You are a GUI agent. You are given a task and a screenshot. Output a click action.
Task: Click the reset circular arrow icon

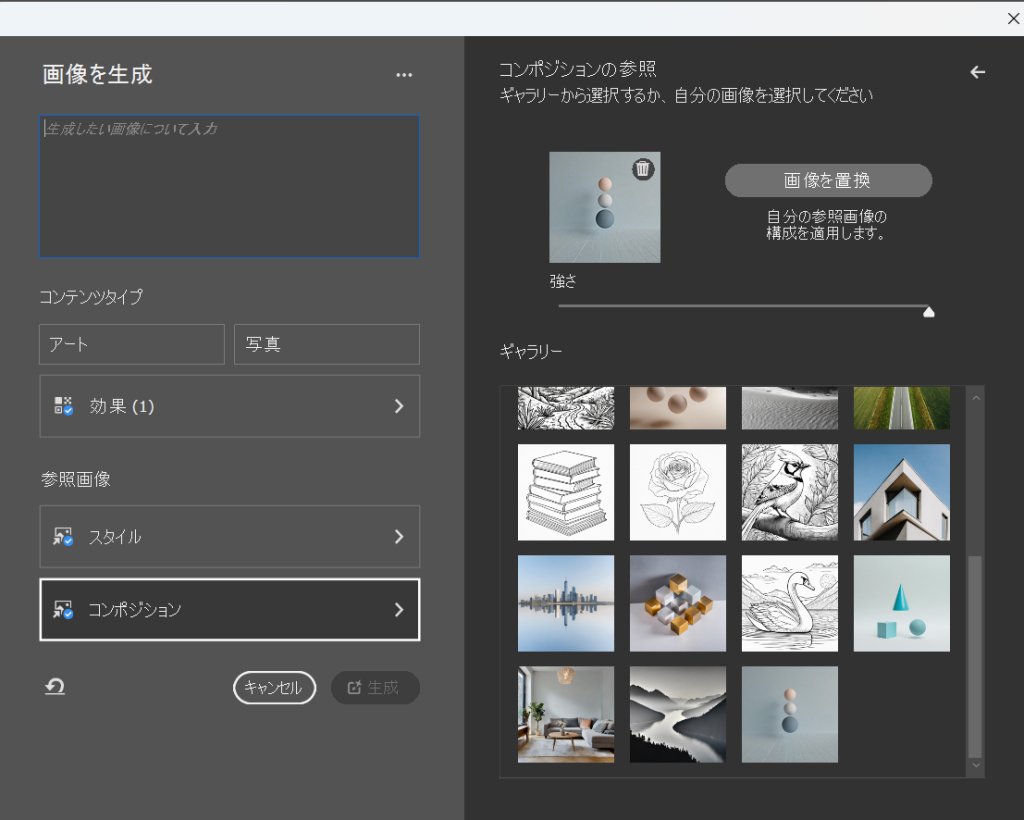point(55,687)
